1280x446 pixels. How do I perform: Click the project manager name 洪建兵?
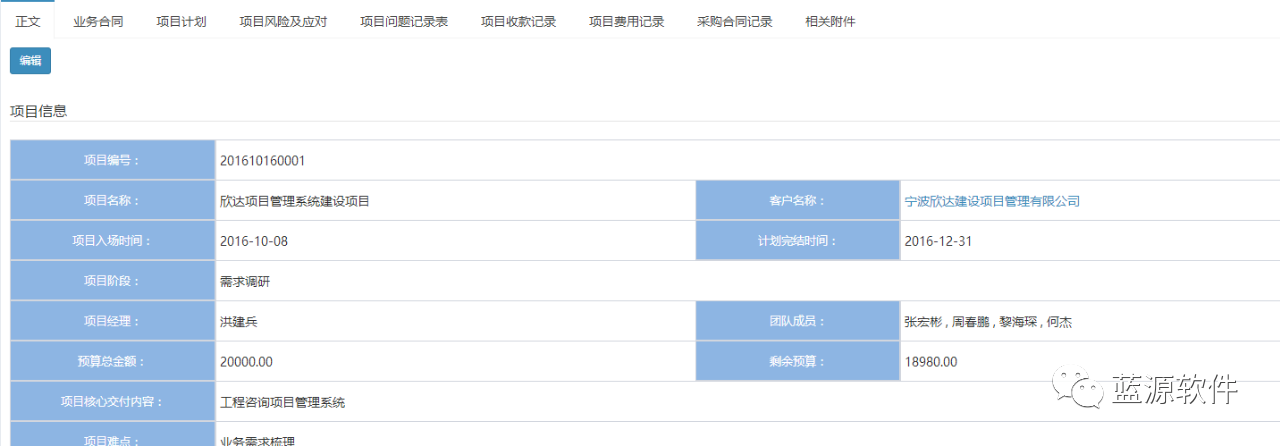pos(238,322)
